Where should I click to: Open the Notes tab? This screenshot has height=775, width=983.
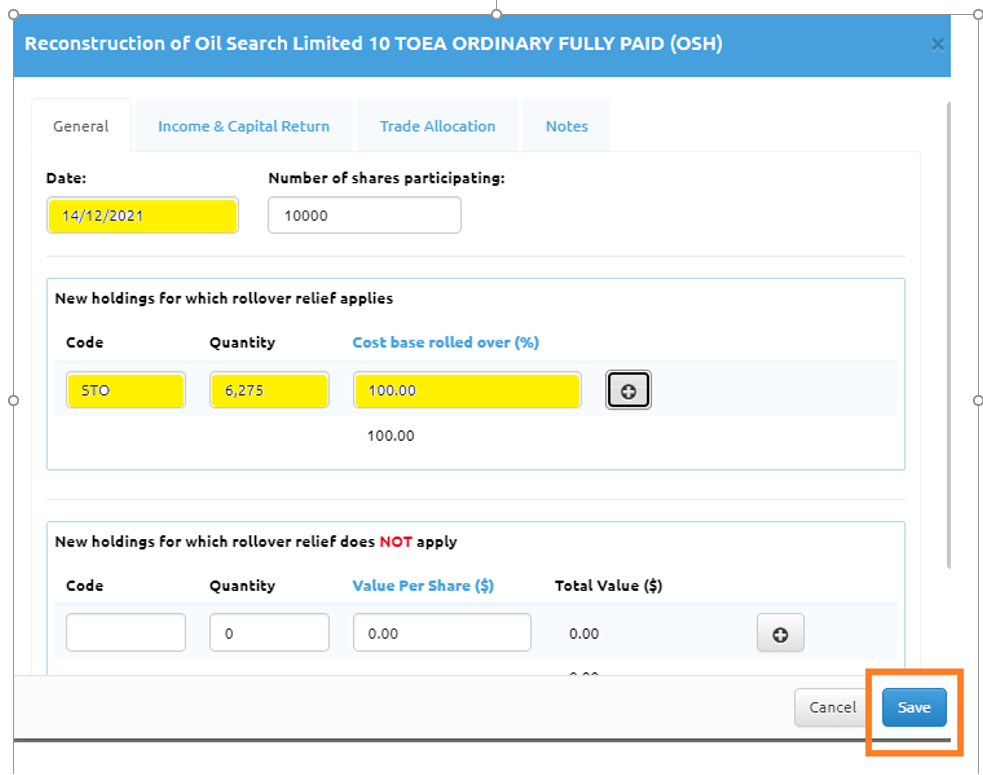567,126
